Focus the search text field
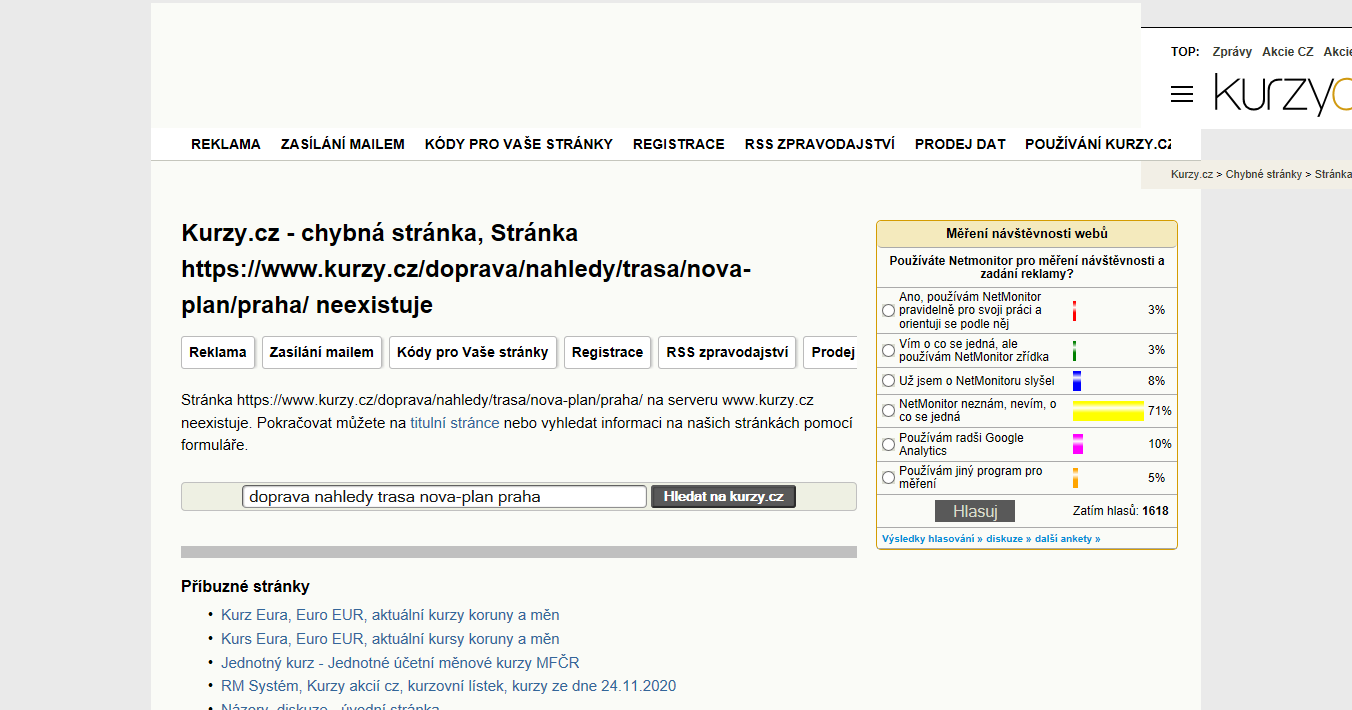1352x710 pixels. pos(445,496)
